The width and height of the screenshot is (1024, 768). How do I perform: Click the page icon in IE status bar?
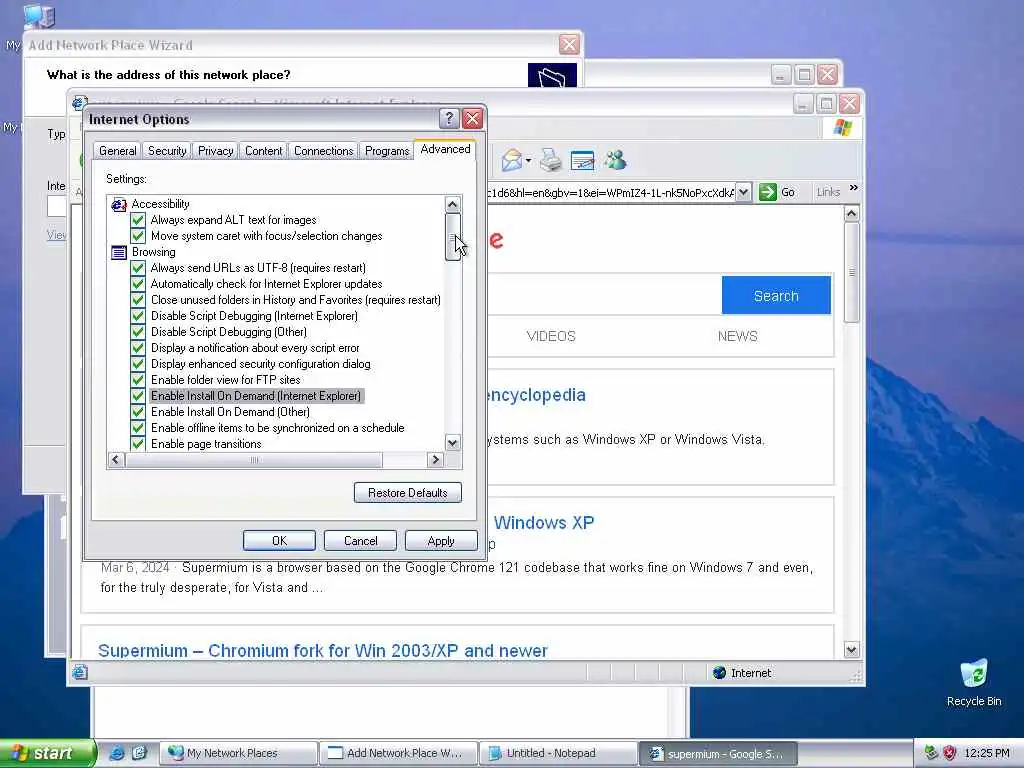(x=80, y=672)
